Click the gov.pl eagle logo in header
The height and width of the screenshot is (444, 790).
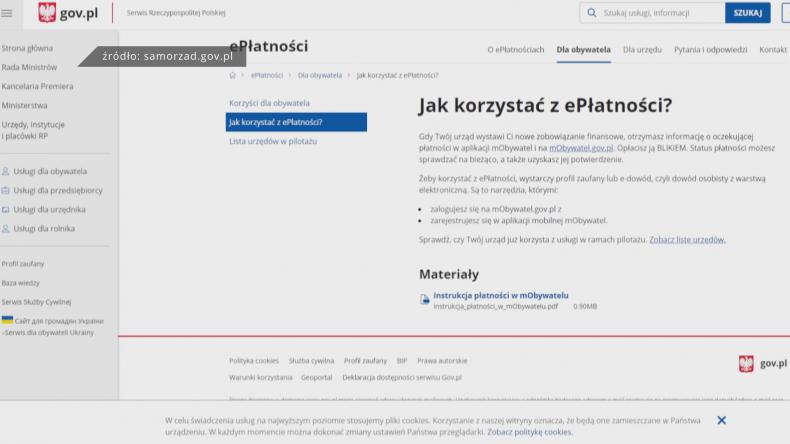click(x=47, y=13)
